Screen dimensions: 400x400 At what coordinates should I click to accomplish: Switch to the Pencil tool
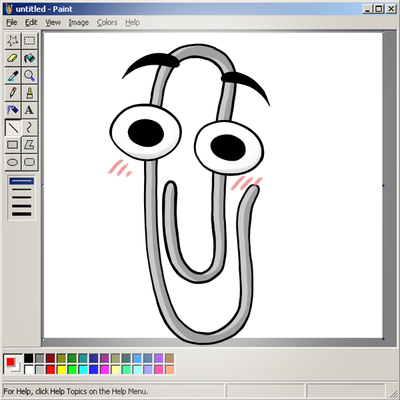(x=13, y=93)
